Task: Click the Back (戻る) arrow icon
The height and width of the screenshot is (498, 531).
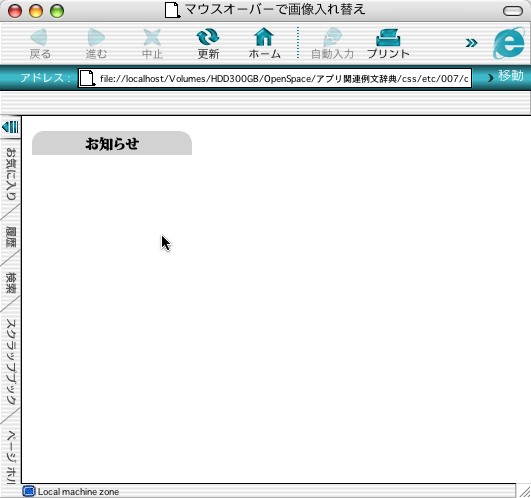Action: (39, 37)
